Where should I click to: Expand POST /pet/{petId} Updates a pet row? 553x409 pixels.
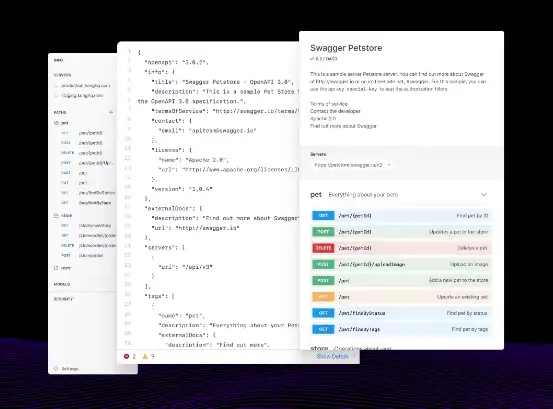[401, 232]
